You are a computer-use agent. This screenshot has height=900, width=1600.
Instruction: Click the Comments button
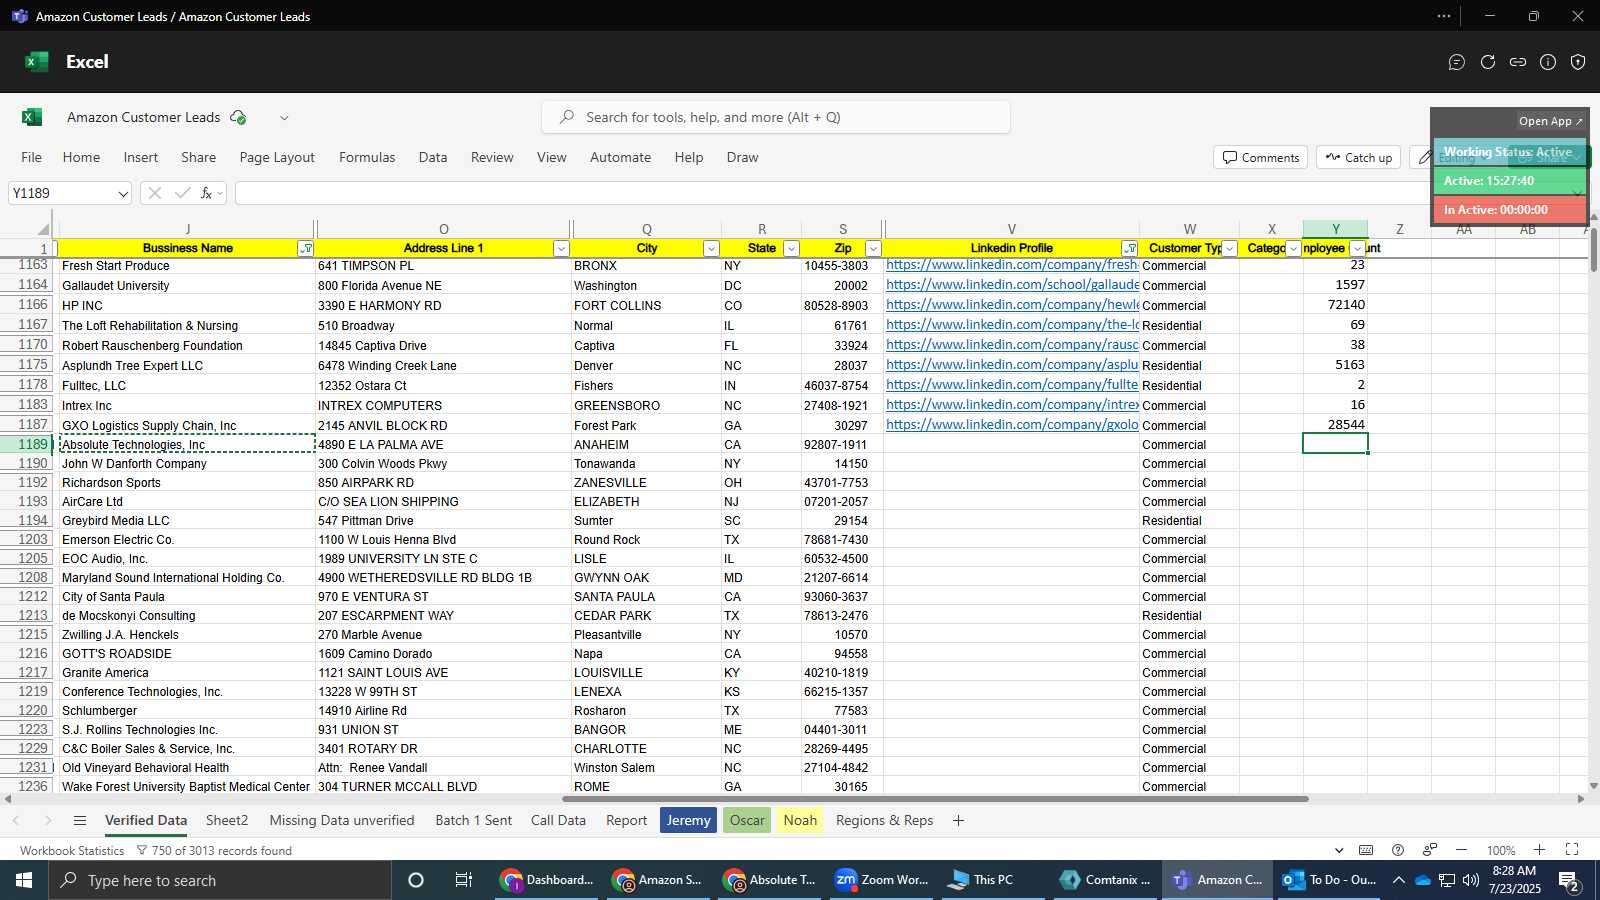point(1261,158)
